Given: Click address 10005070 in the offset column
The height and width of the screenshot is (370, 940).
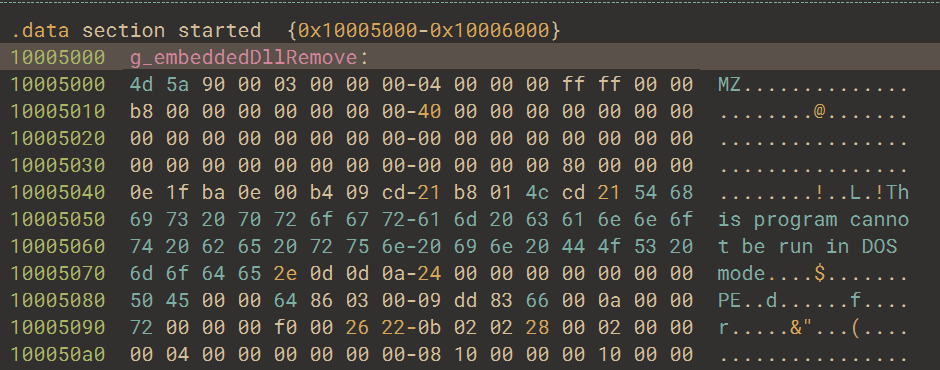Looking at the screenshot, I should pyautogui.click(x=58, y=273).
